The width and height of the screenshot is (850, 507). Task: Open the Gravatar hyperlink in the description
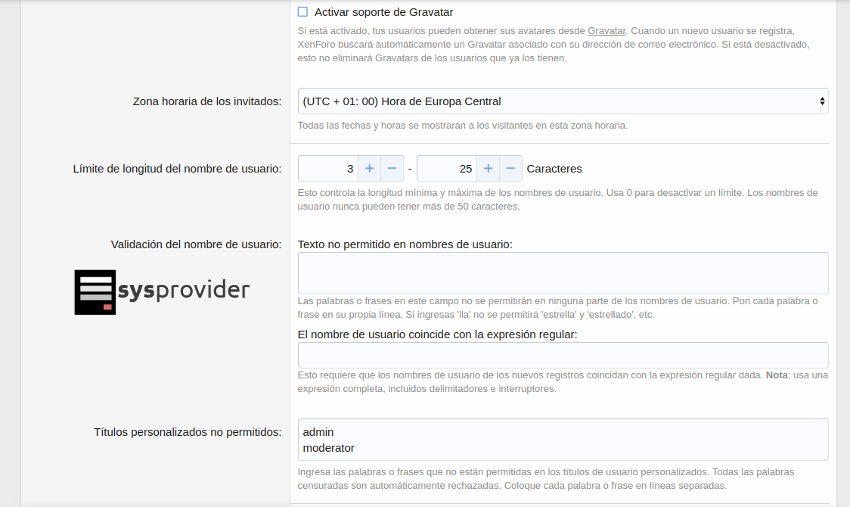pos(606,31)
